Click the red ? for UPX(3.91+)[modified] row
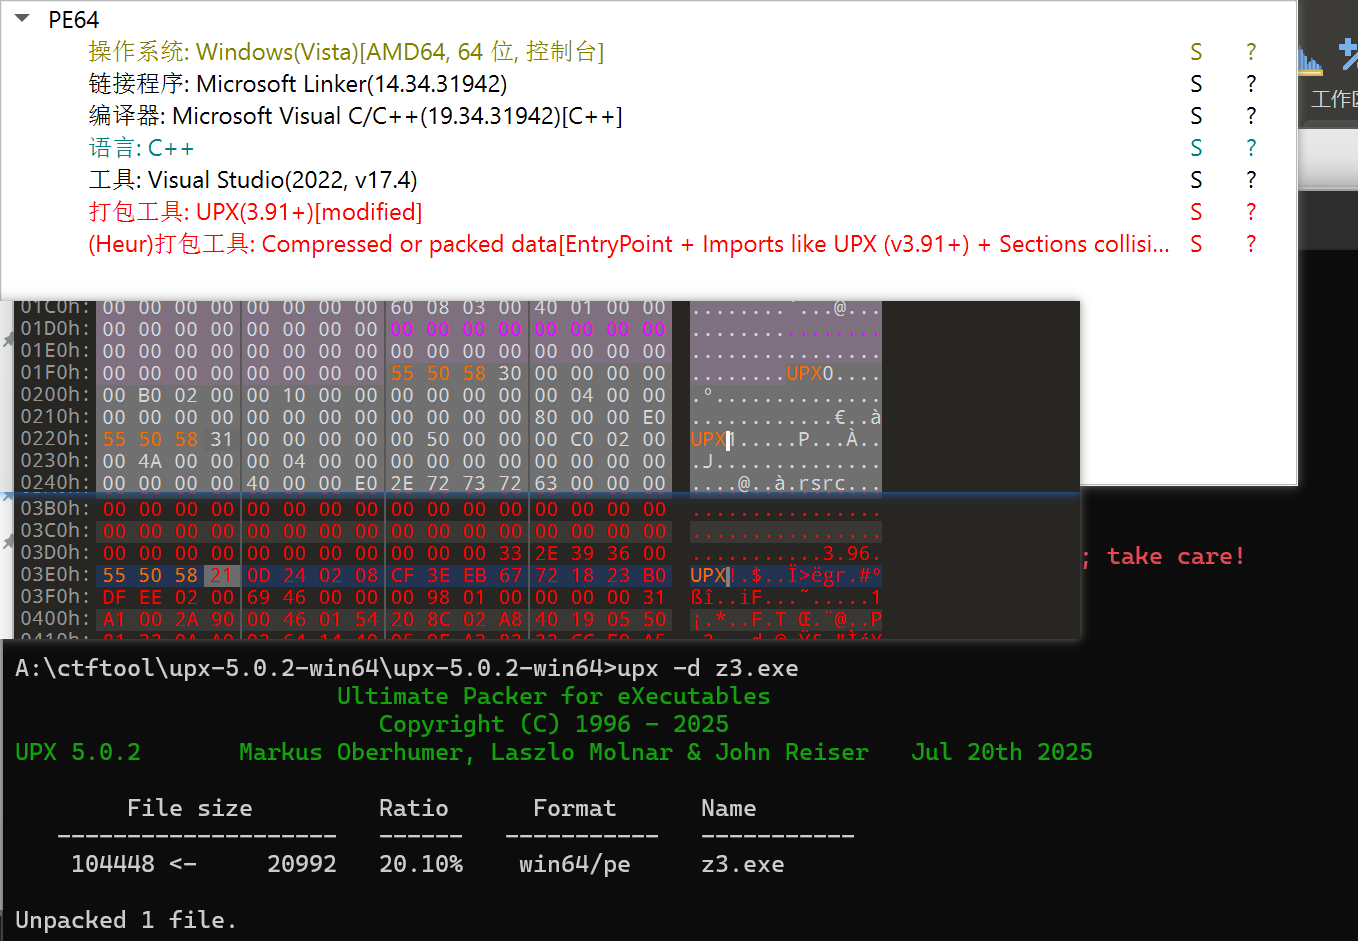Viewport: 1358px width, 941px height. [x=1251, y=212]
